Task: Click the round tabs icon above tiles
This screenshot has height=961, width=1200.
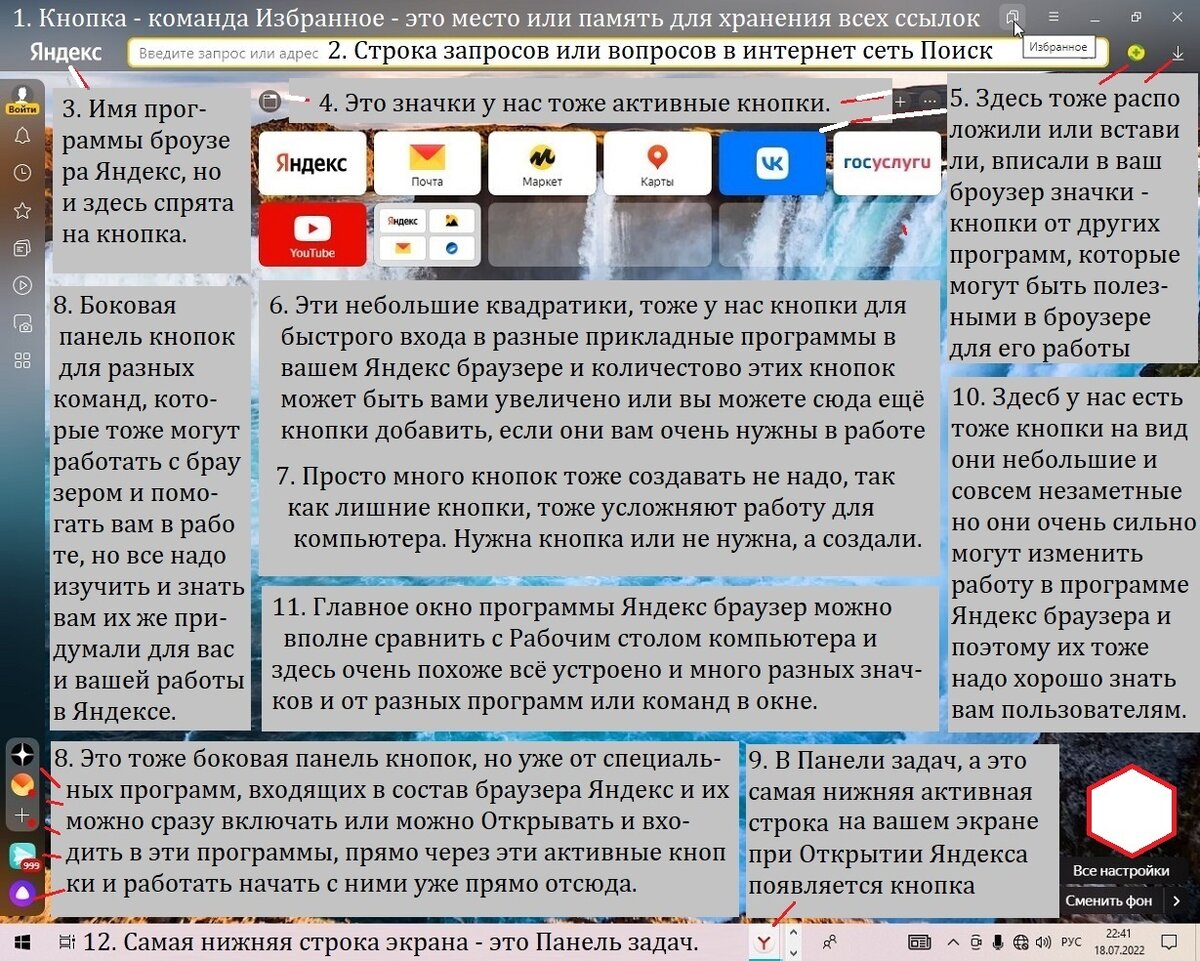Action: (x=268, y=101)
